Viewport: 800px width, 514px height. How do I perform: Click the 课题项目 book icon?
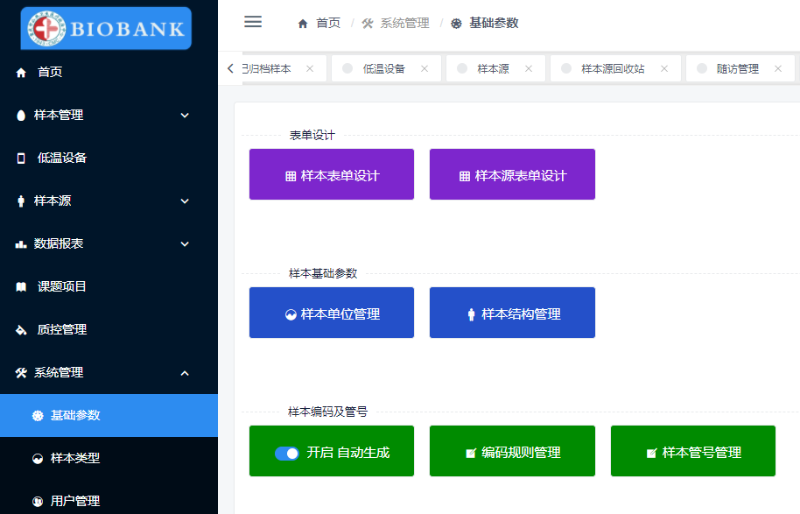[x=21, y=287]
